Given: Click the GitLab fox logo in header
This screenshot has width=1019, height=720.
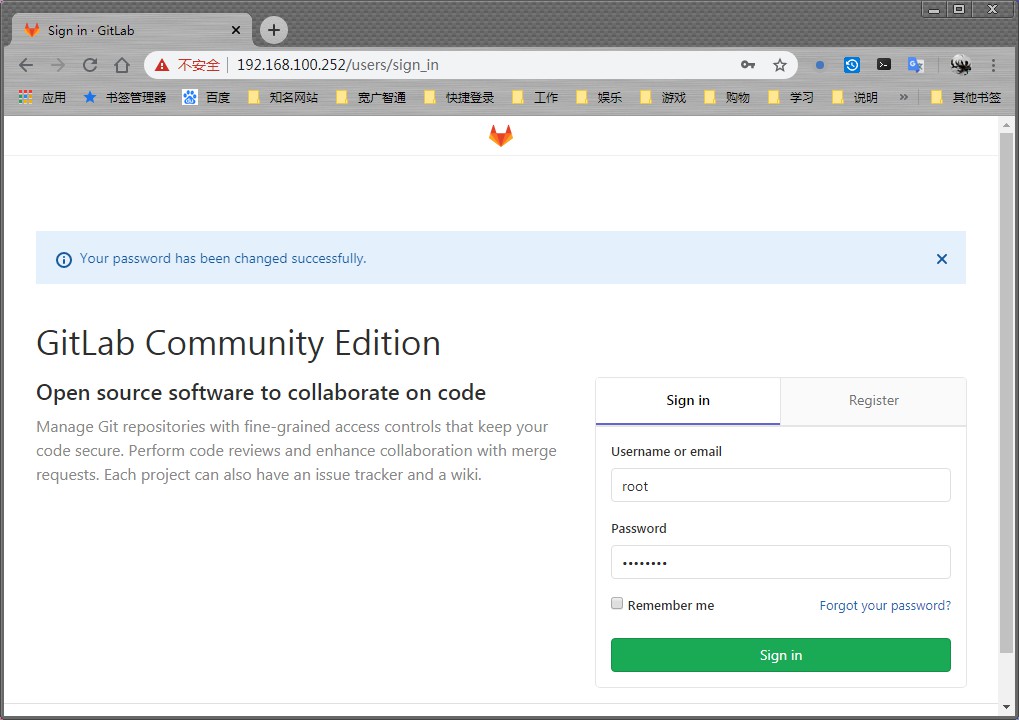Looking at the screenshot, I should [500, 135].
